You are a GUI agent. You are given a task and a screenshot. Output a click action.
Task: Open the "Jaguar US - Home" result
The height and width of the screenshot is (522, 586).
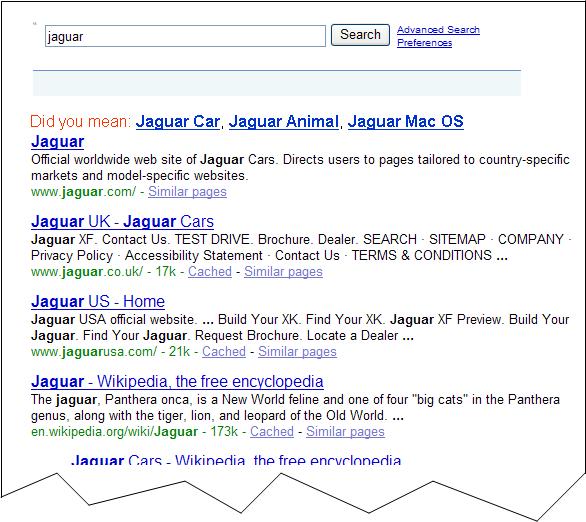[98, 302]
